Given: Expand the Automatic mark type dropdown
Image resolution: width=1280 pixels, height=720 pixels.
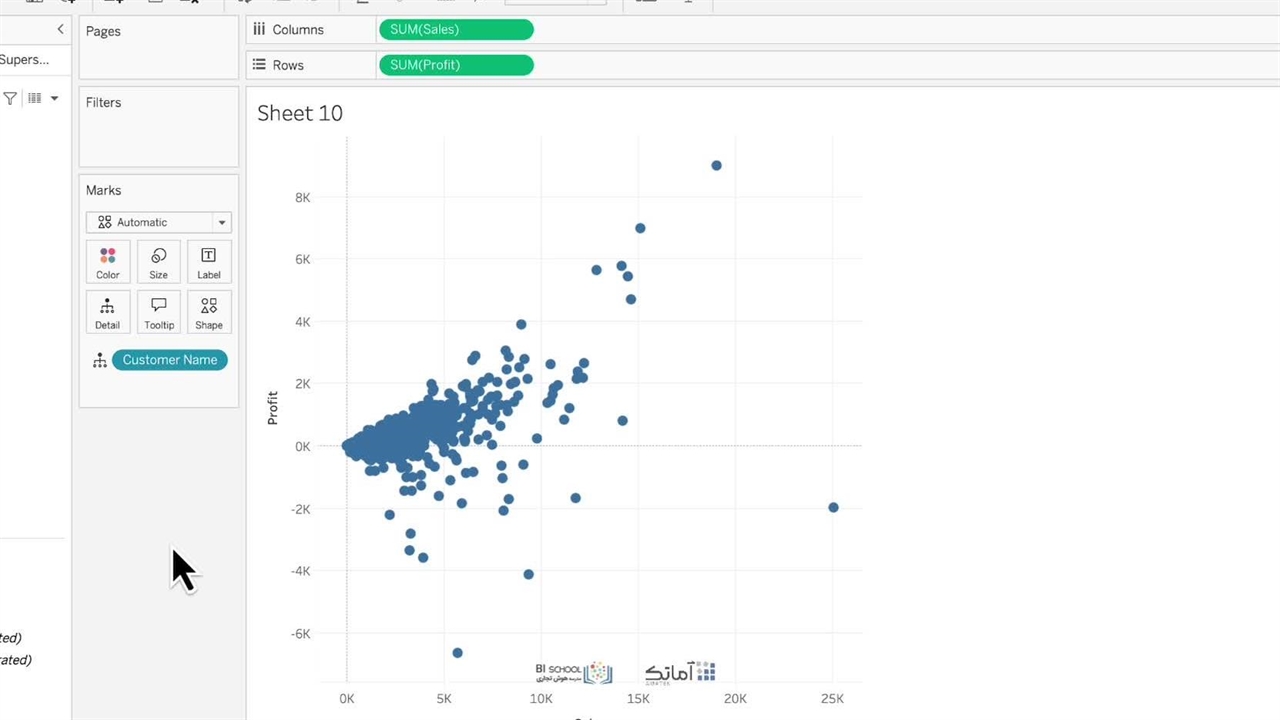Looking at the screenshot, I should 222,222.
